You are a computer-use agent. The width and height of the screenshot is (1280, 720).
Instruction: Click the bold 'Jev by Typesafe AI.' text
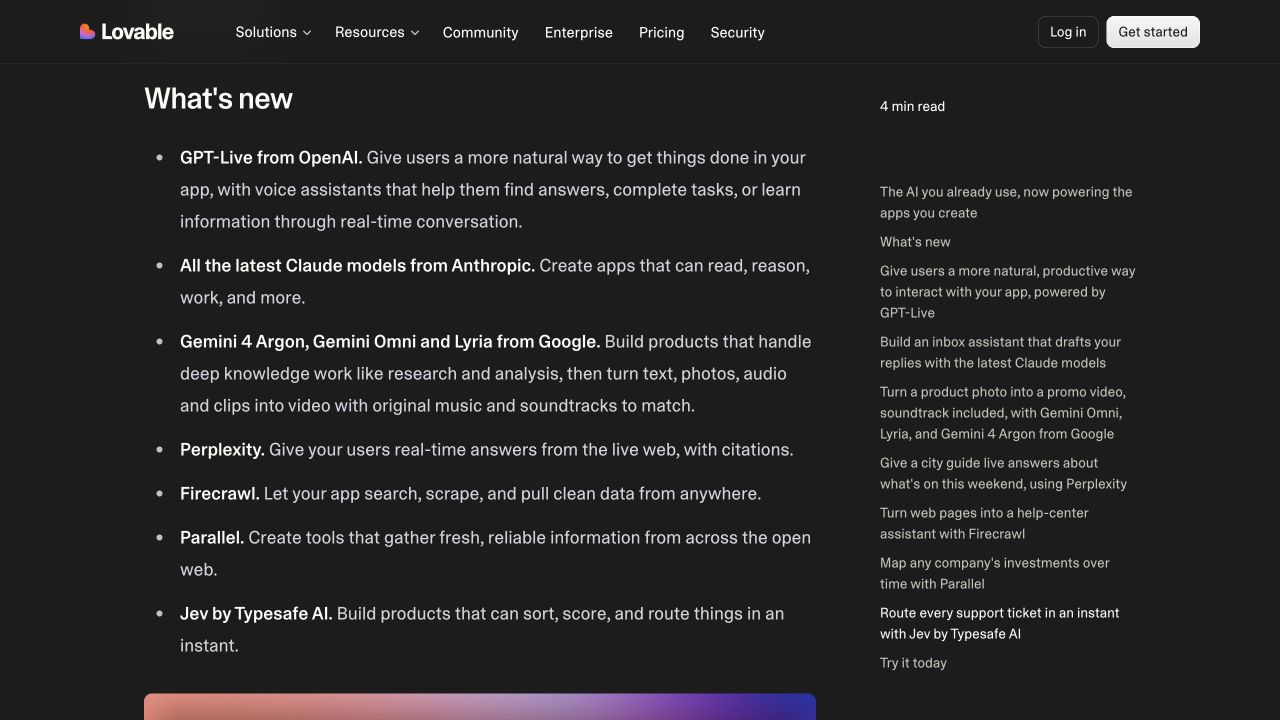[256, 613]
